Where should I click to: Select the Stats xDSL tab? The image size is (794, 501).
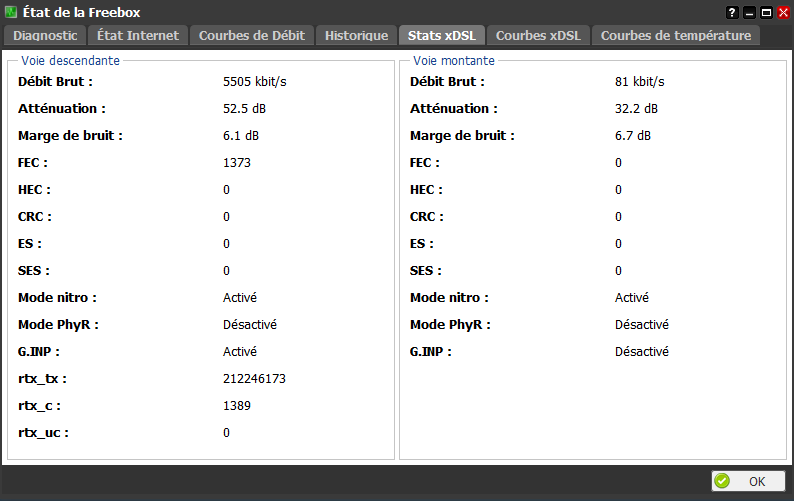coord(442,35)
